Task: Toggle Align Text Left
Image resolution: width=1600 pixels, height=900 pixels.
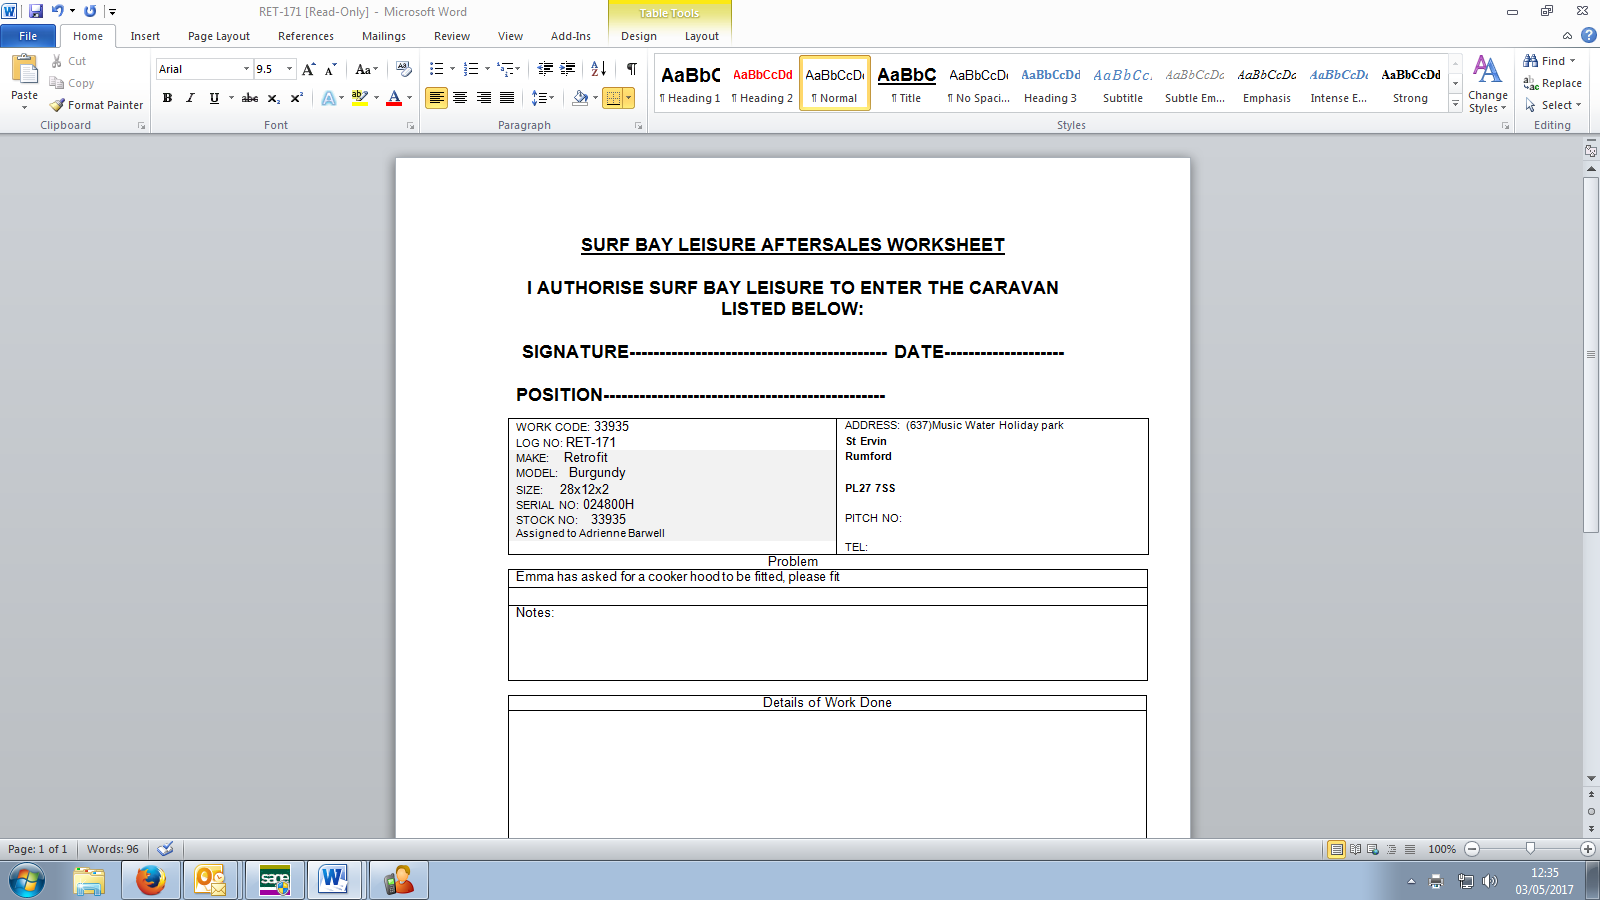Action: 436,98
